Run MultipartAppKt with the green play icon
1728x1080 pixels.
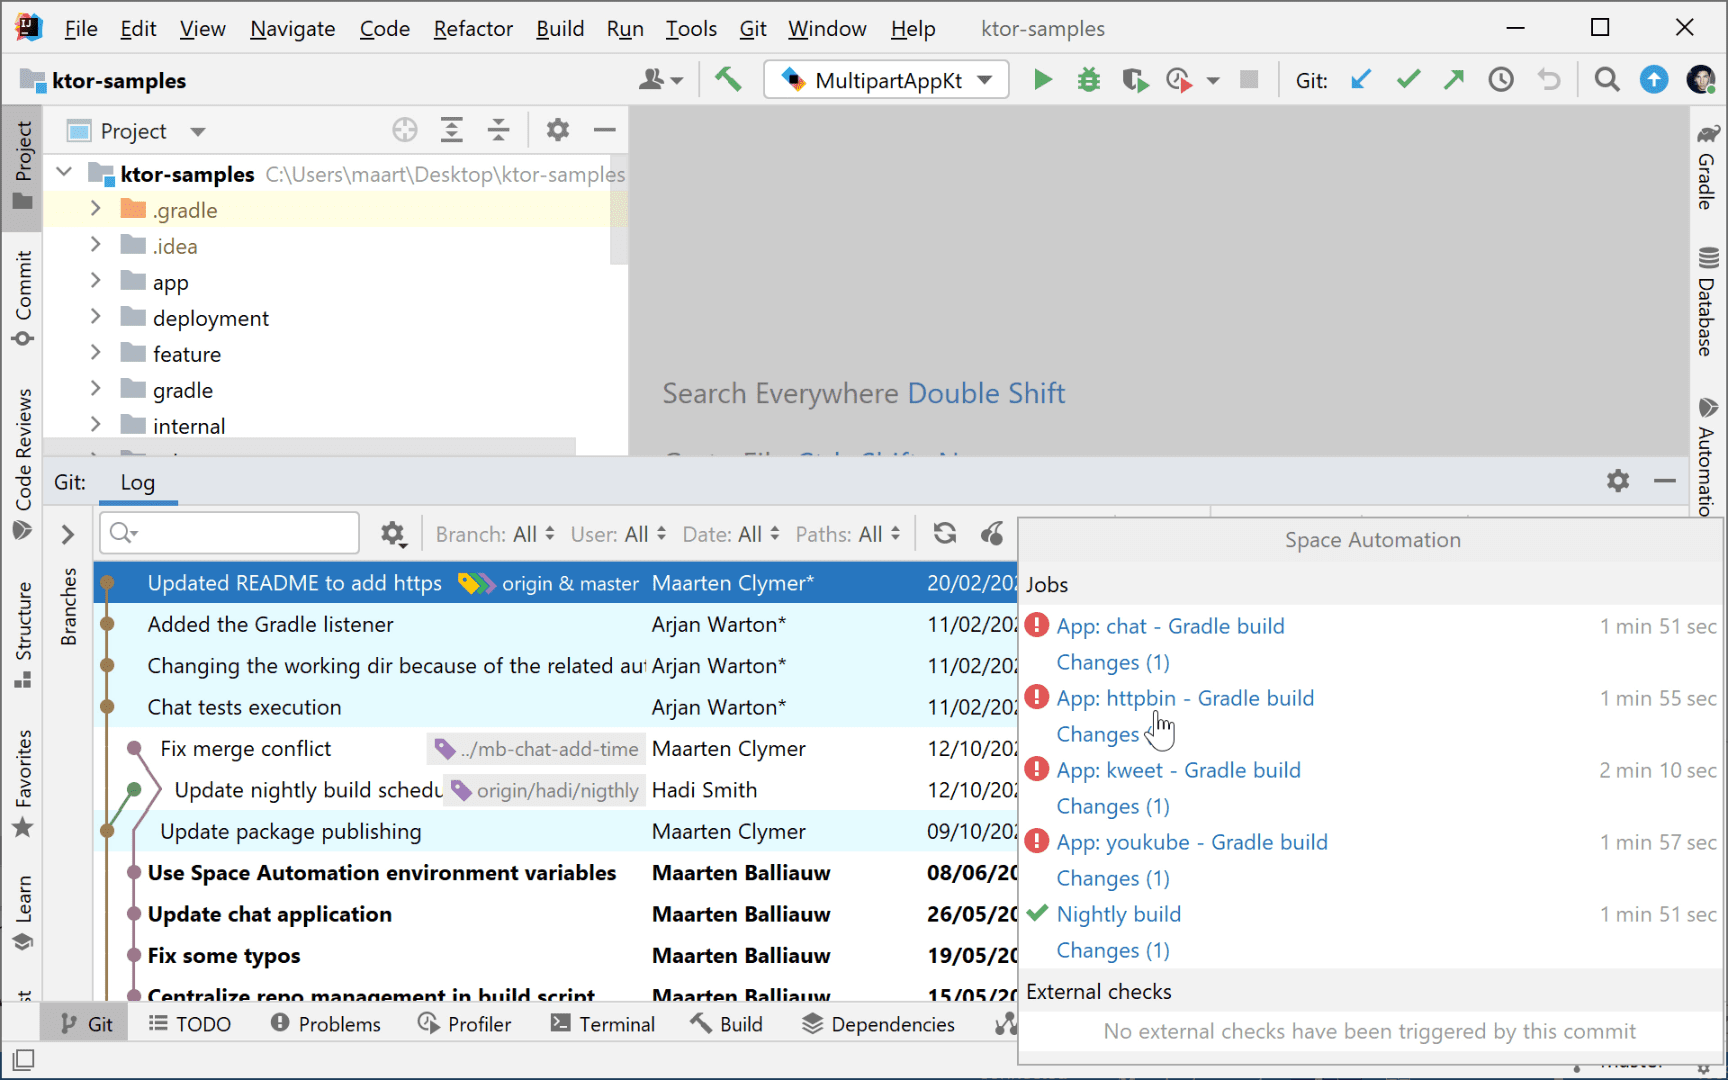tap(1042, 79)
